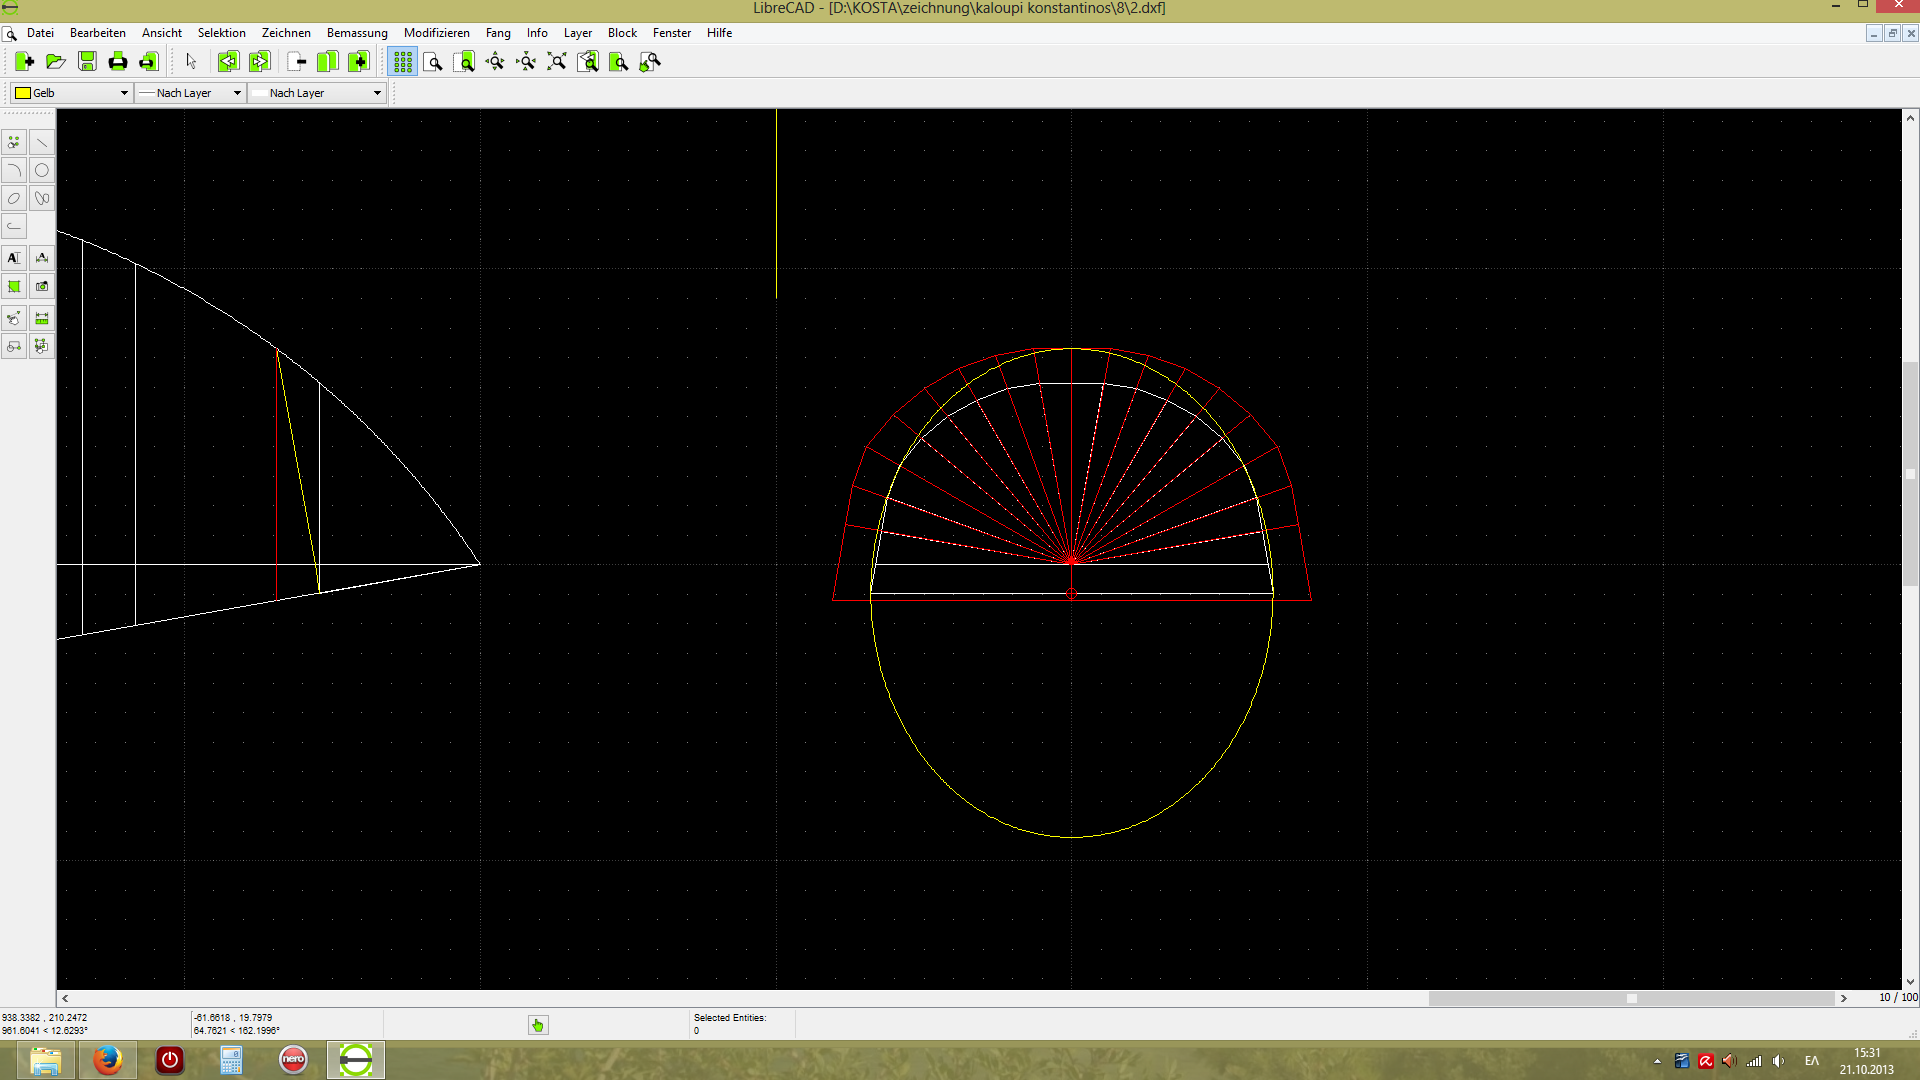Open the dimension tools
This screenshot has height=1080, width=1920.
(x=42, y=258)
